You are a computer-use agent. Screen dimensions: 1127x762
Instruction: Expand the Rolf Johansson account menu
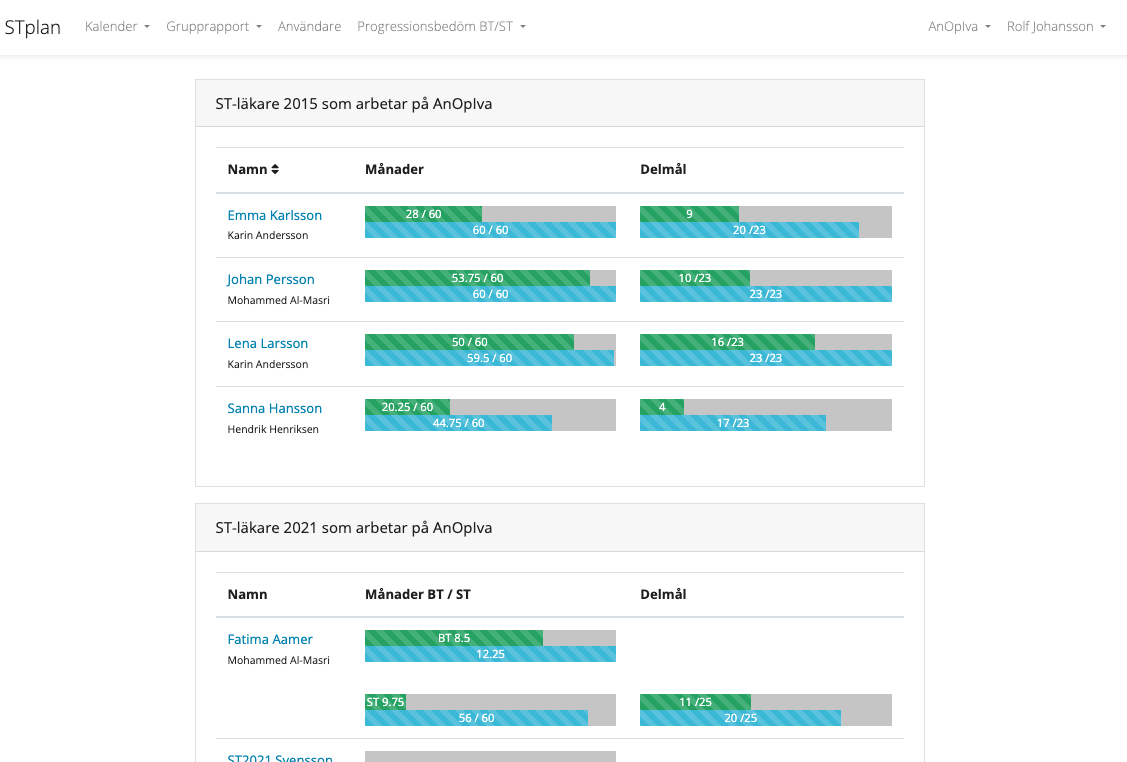click(x=1056, y=26)
